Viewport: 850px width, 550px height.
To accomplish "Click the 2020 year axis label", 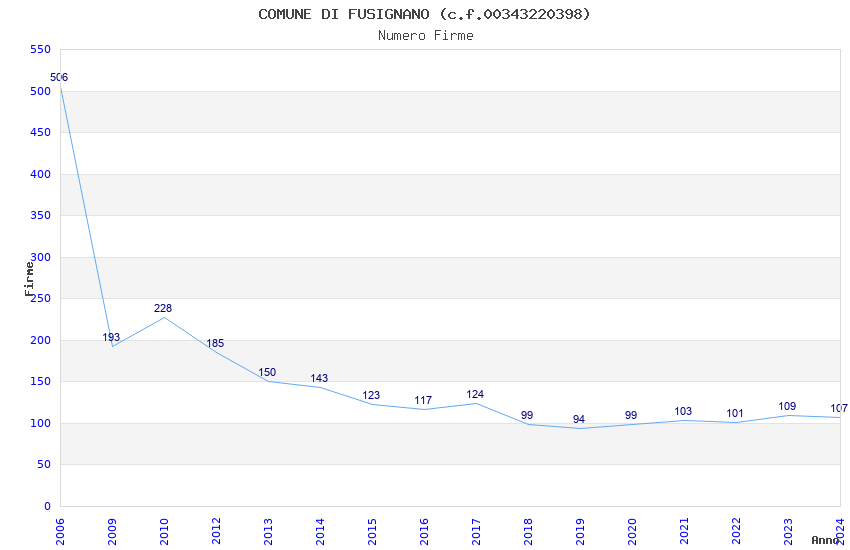I will pyautogui.click(x=633, y=532).
